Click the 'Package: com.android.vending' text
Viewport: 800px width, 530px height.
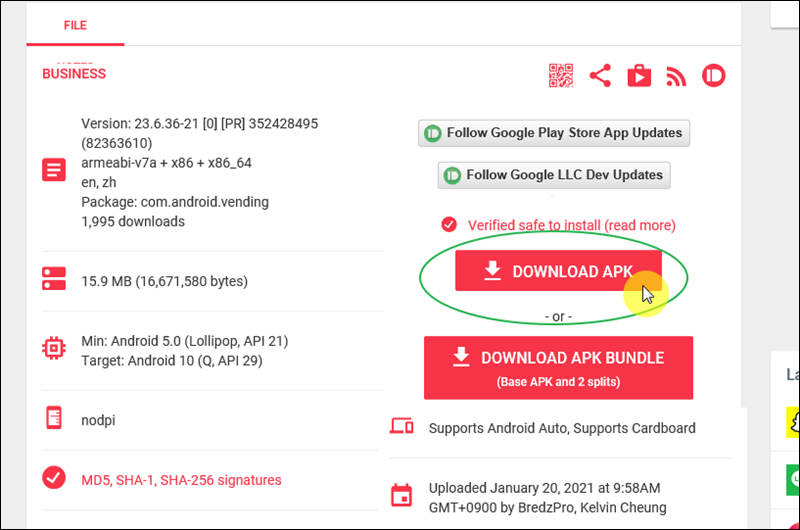point(175,202)
